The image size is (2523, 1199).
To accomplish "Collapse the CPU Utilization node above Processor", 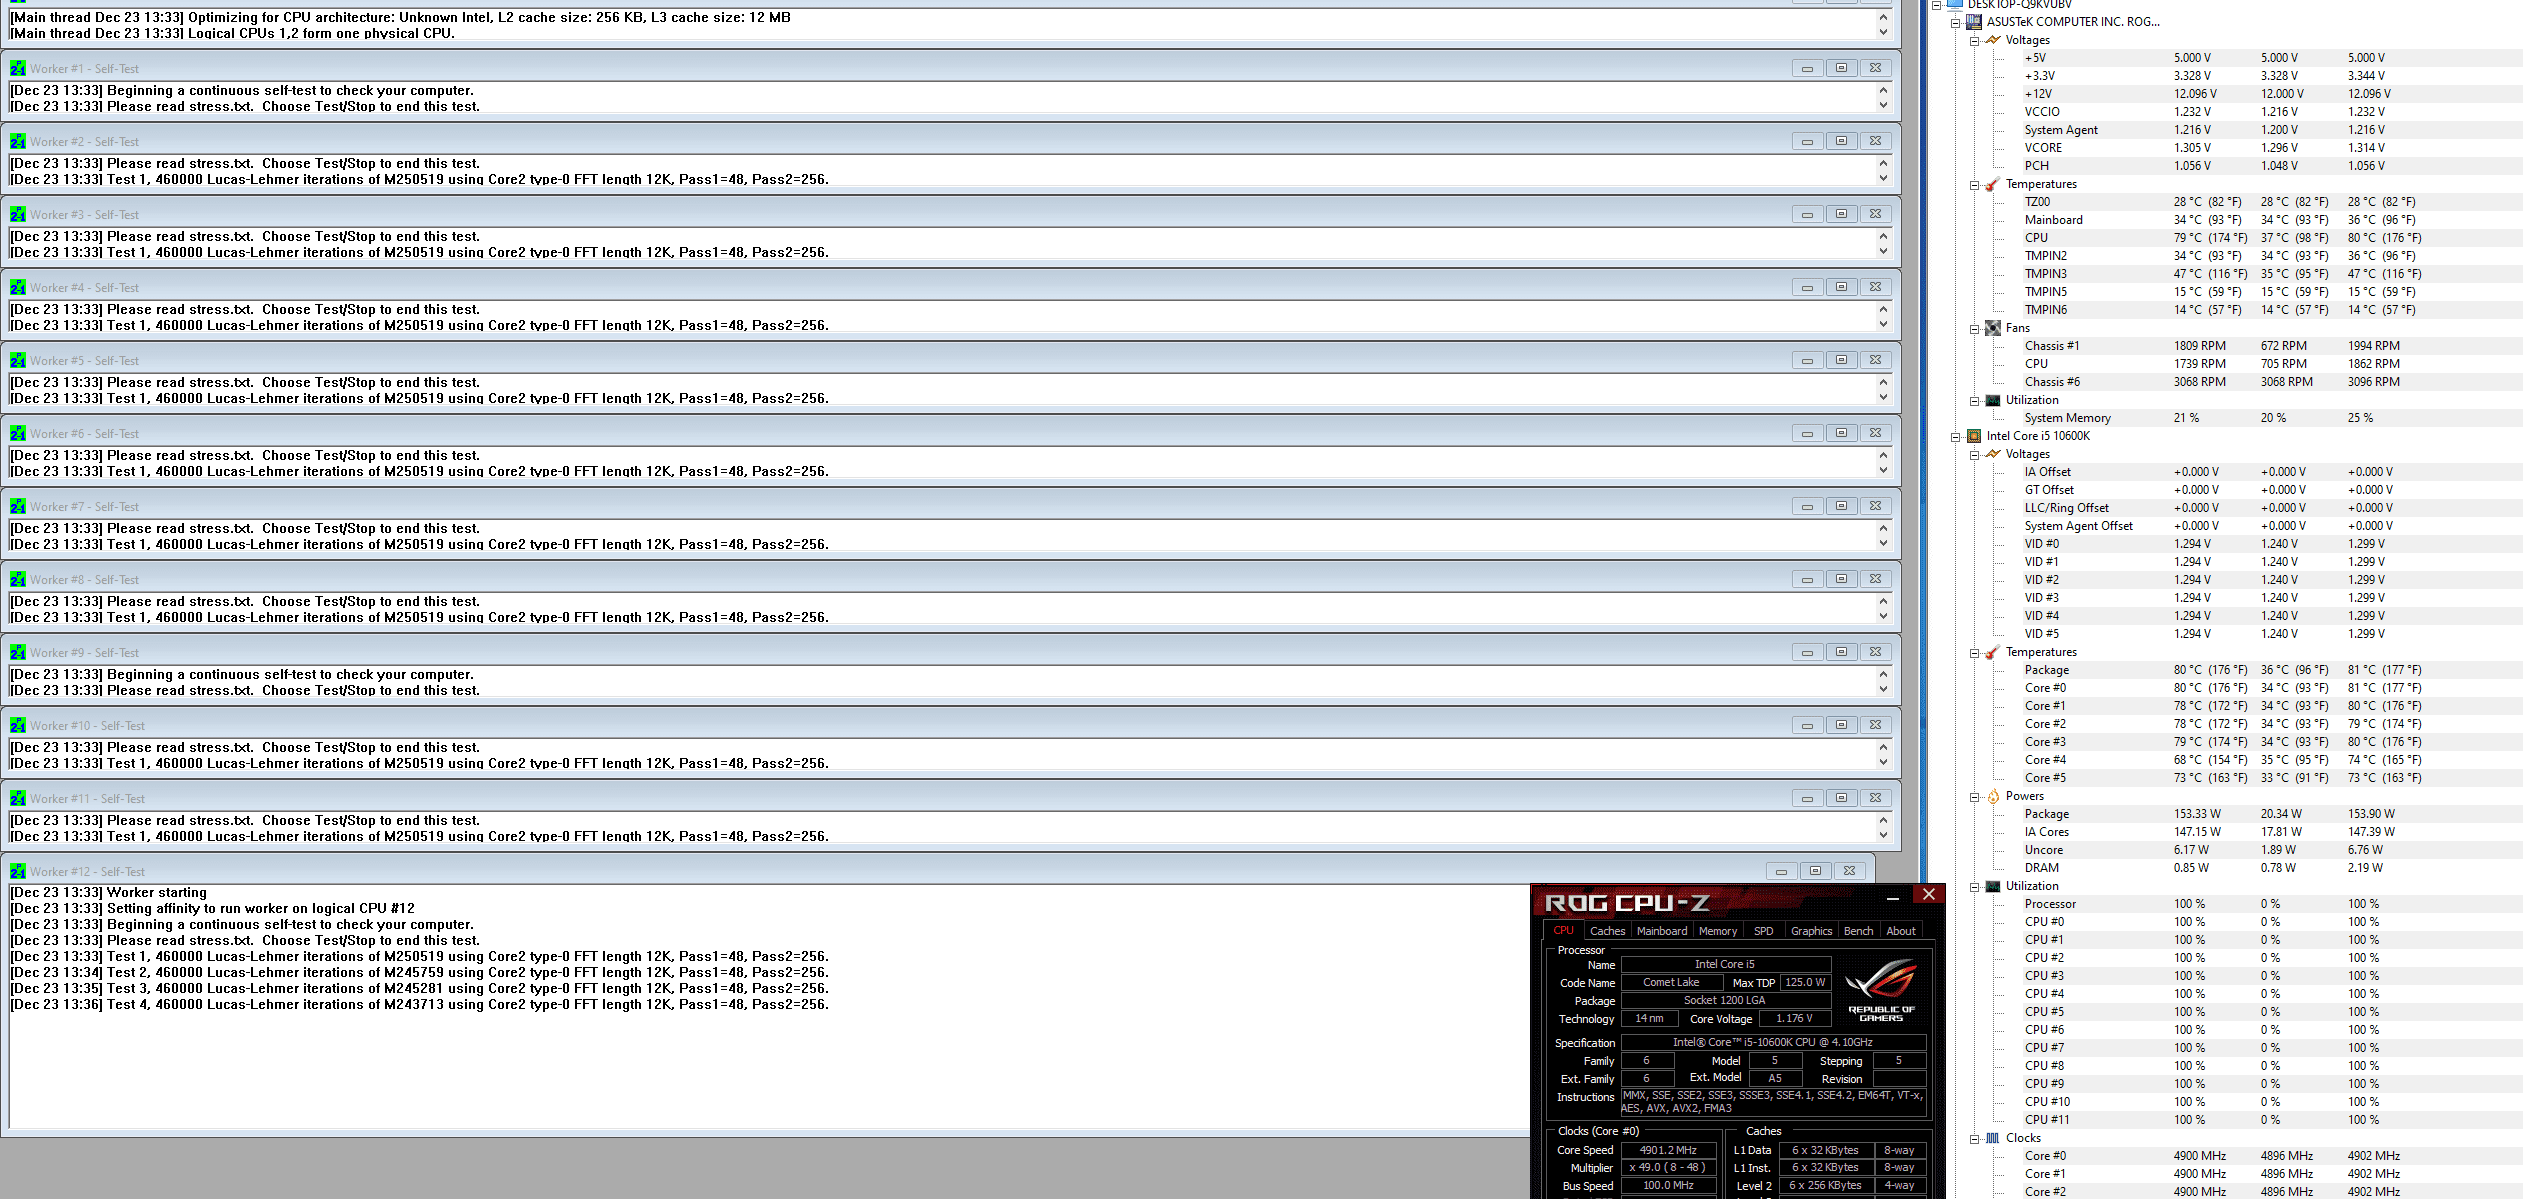I will pos(1975,887).
